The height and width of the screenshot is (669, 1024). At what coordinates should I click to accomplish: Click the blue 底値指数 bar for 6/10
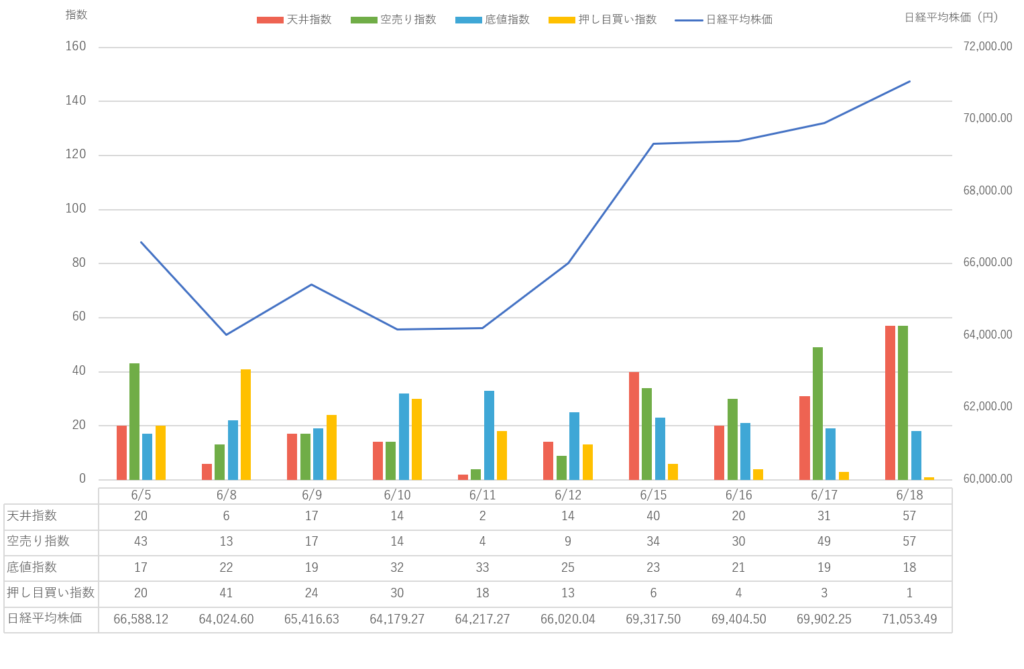[x=404, y=437]
